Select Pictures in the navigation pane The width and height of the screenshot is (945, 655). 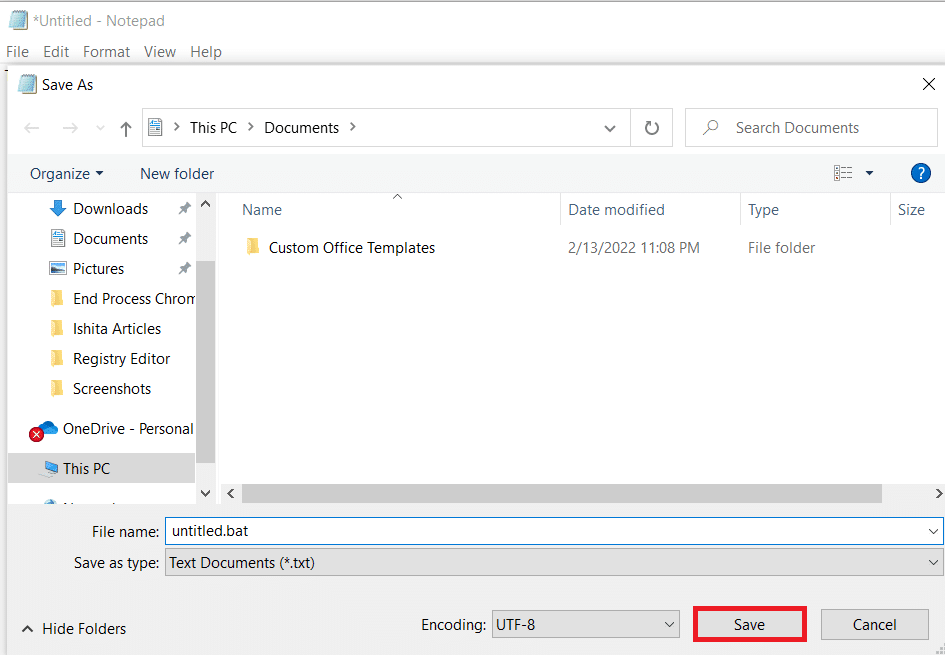(98, 269)
